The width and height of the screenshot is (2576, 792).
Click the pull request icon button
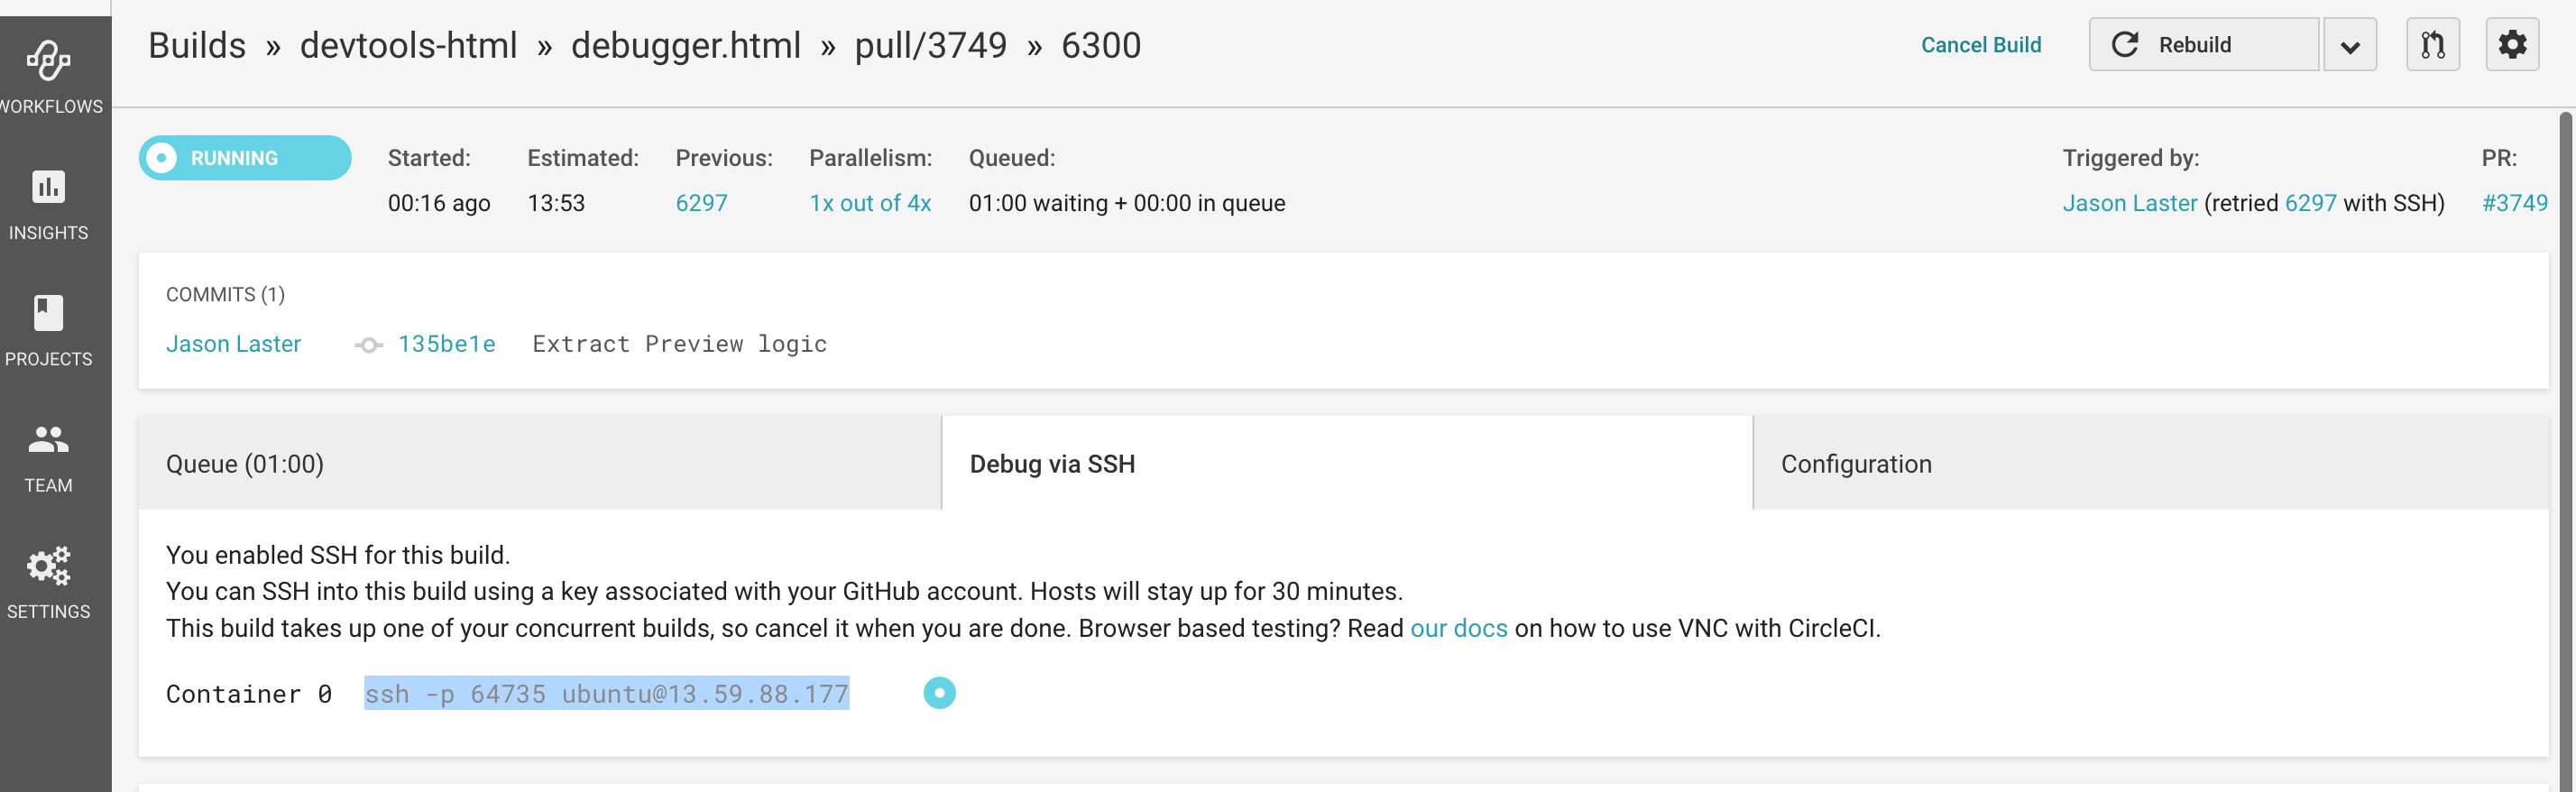pyautogui.click(x=2432, y=45)
